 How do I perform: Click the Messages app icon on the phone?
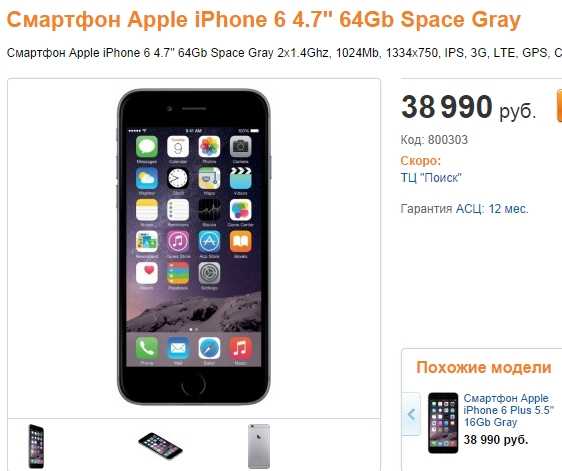[147, 147]
